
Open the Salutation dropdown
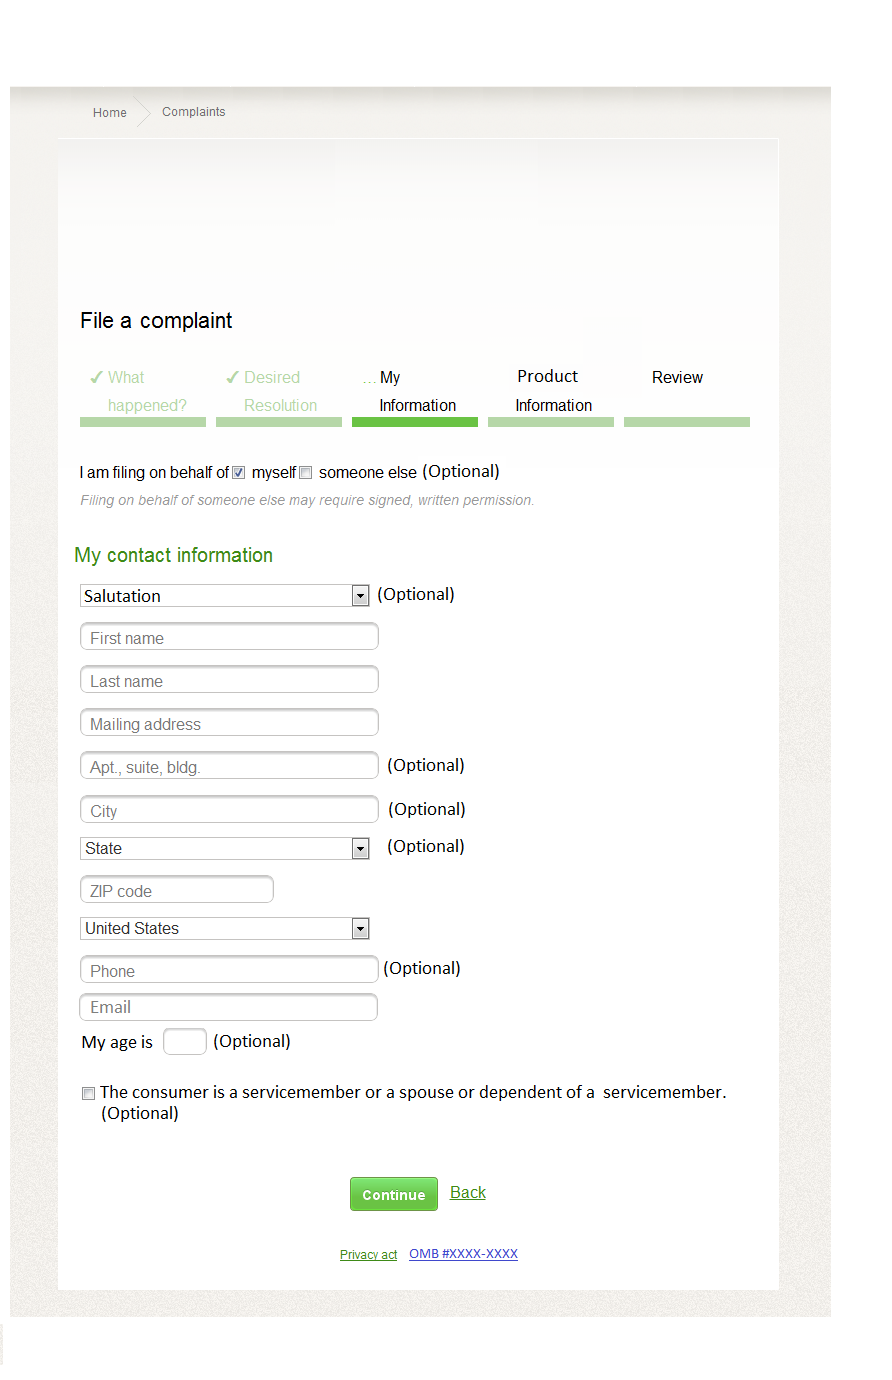[225, 596]
